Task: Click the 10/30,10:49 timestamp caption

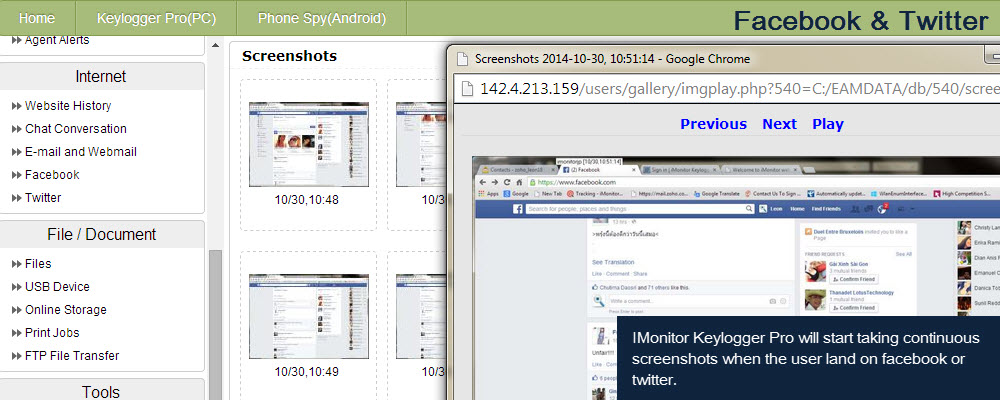Action: coord(307,372)
